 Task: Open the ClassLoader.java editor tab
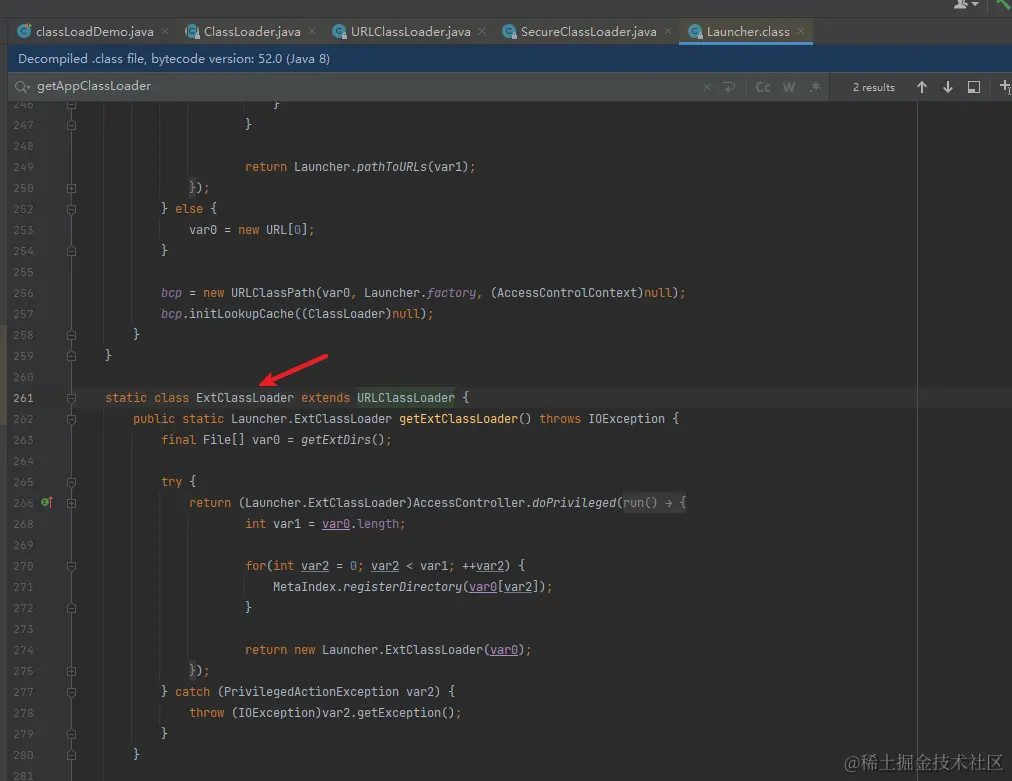tap(252, 32)
